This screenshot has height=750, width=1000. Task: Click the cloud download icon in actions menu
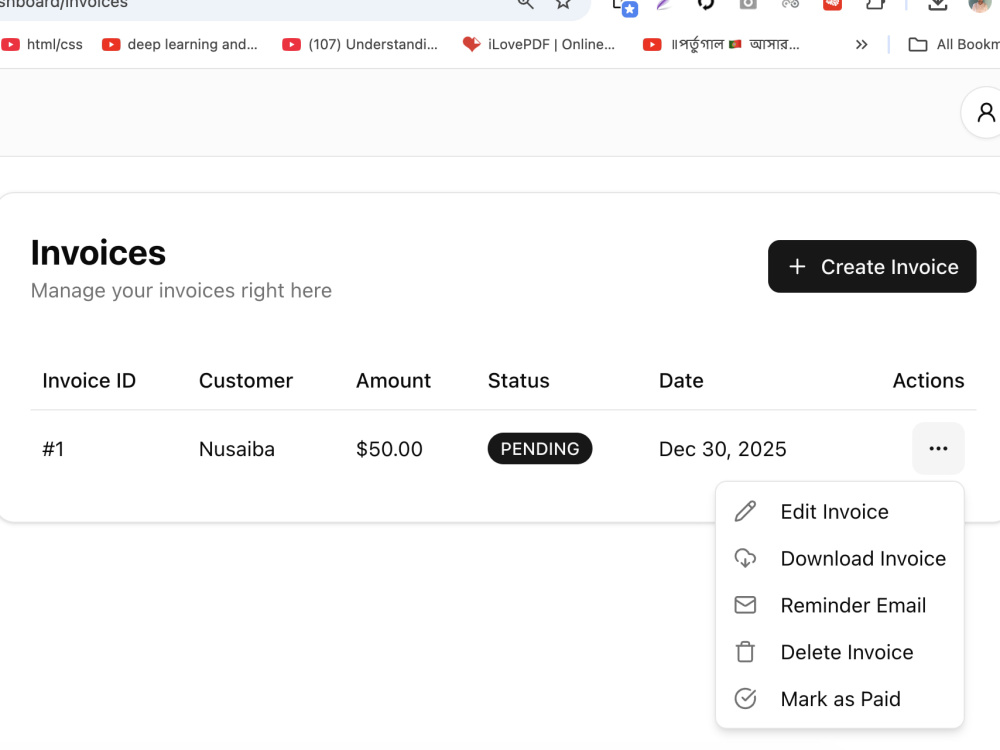click(745, 558)
